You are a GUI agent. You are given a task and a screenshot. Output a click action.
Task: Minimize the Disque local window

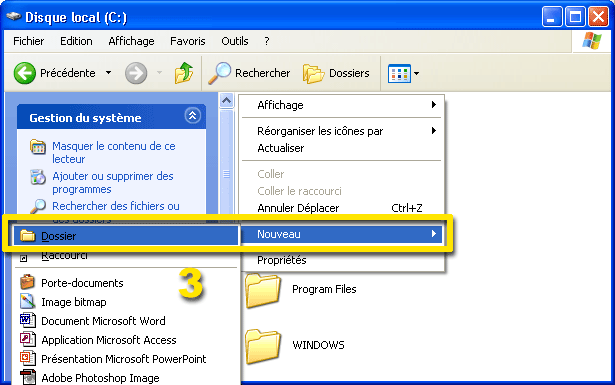coord(552,17)
